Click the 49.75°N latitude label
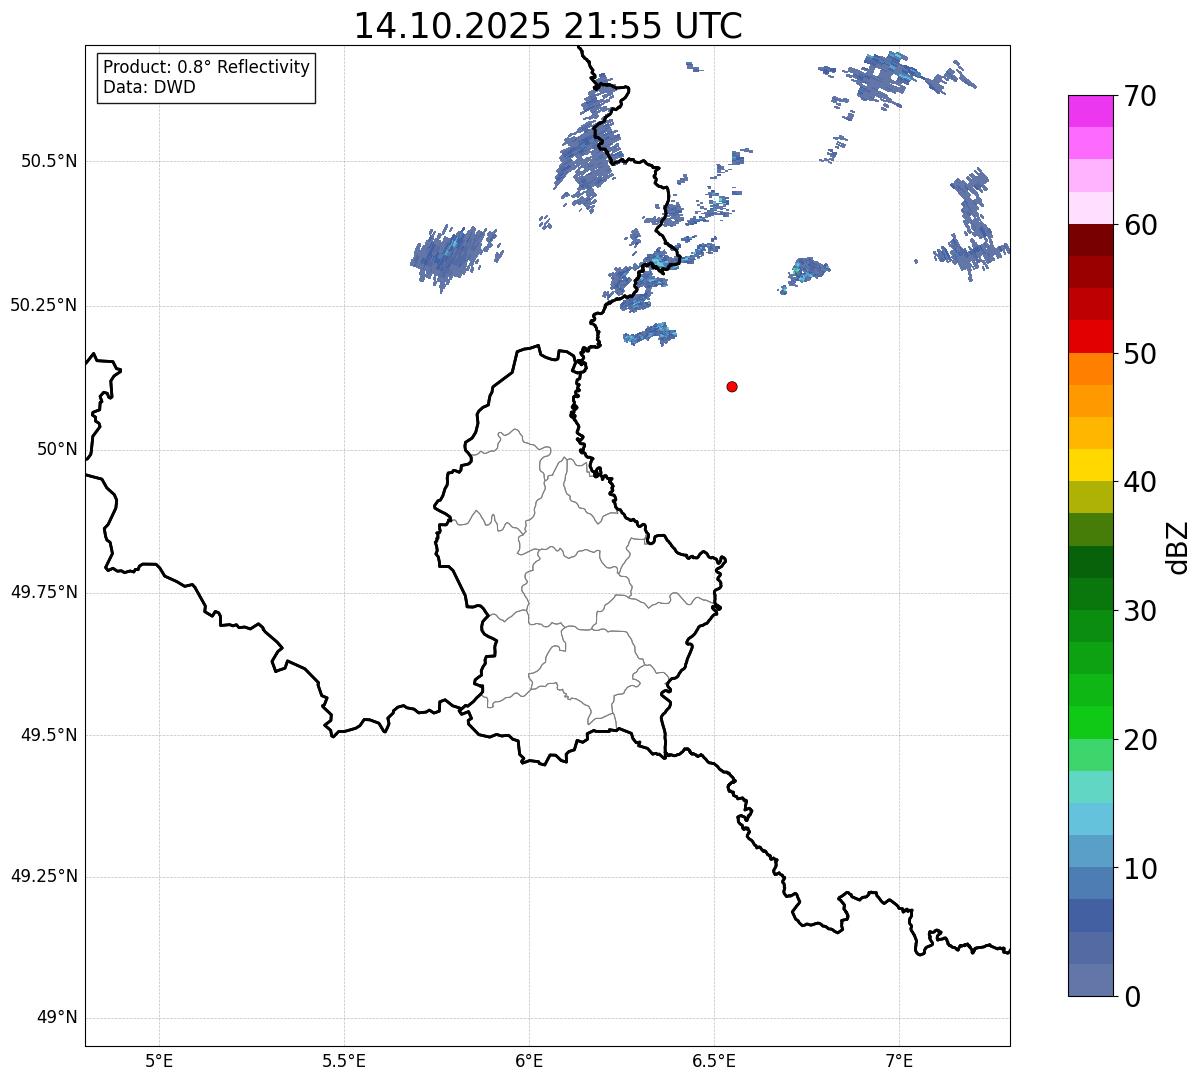Image resolution: width=1202 pixels, height=1081 pixels. 44,592
